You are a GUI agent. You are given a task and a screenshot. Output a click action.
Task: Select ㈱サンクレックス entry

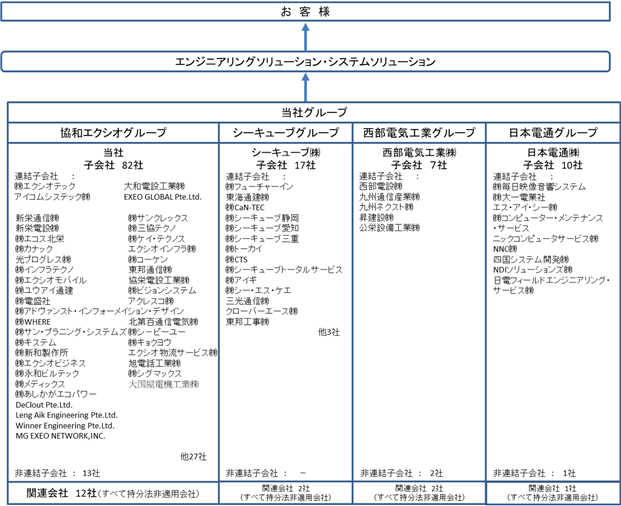pos(158,218)
